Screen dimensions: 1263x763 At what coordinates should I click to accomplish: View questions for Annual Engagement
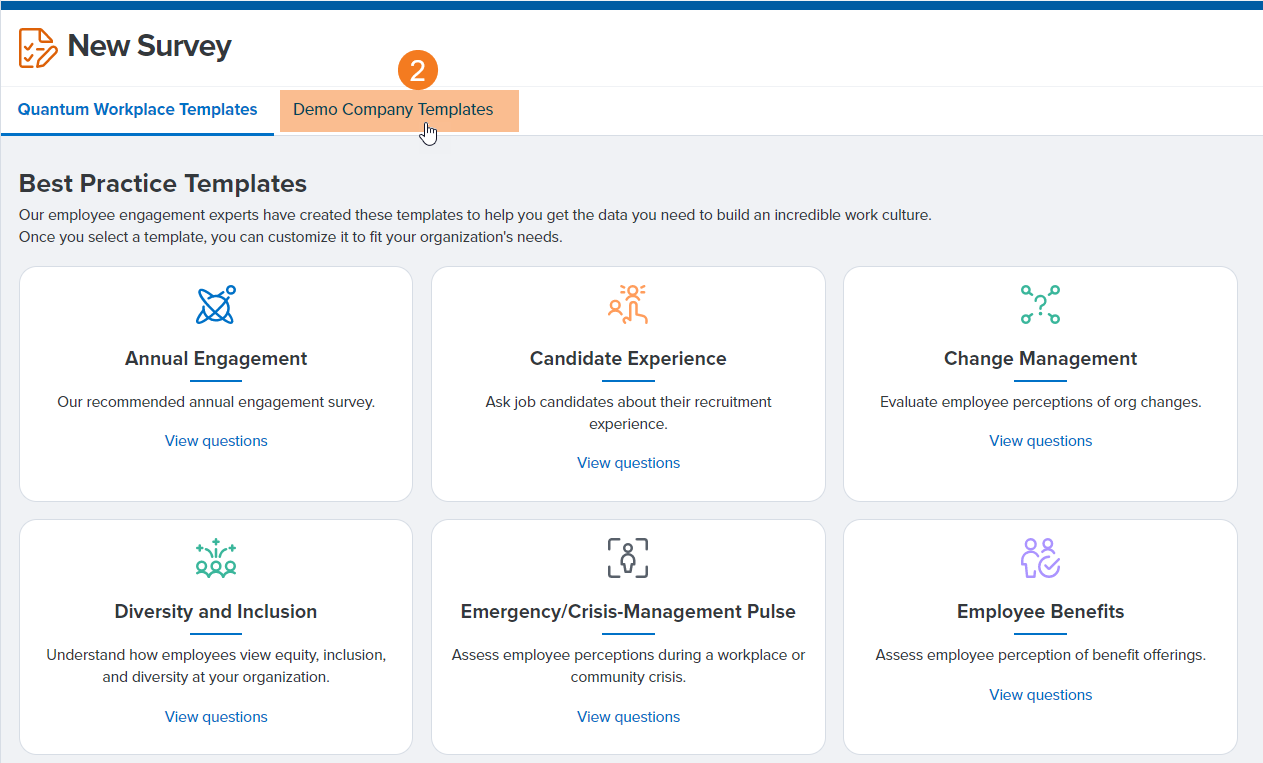tap(216, 441)
